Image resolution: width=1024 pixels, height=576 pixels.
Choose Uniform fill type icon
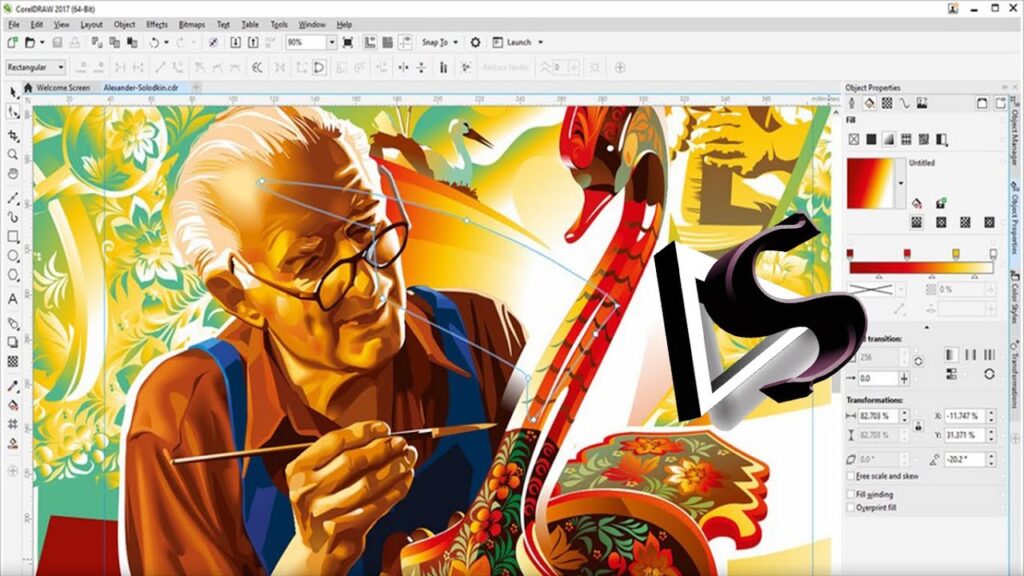point(871,139)
